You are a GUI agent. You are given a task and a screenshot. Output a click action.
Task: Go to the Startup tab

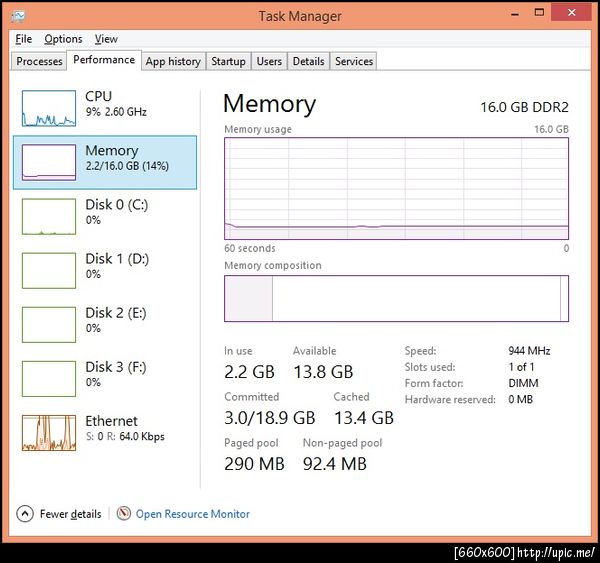pyautogui.click(x=228, y=61)
